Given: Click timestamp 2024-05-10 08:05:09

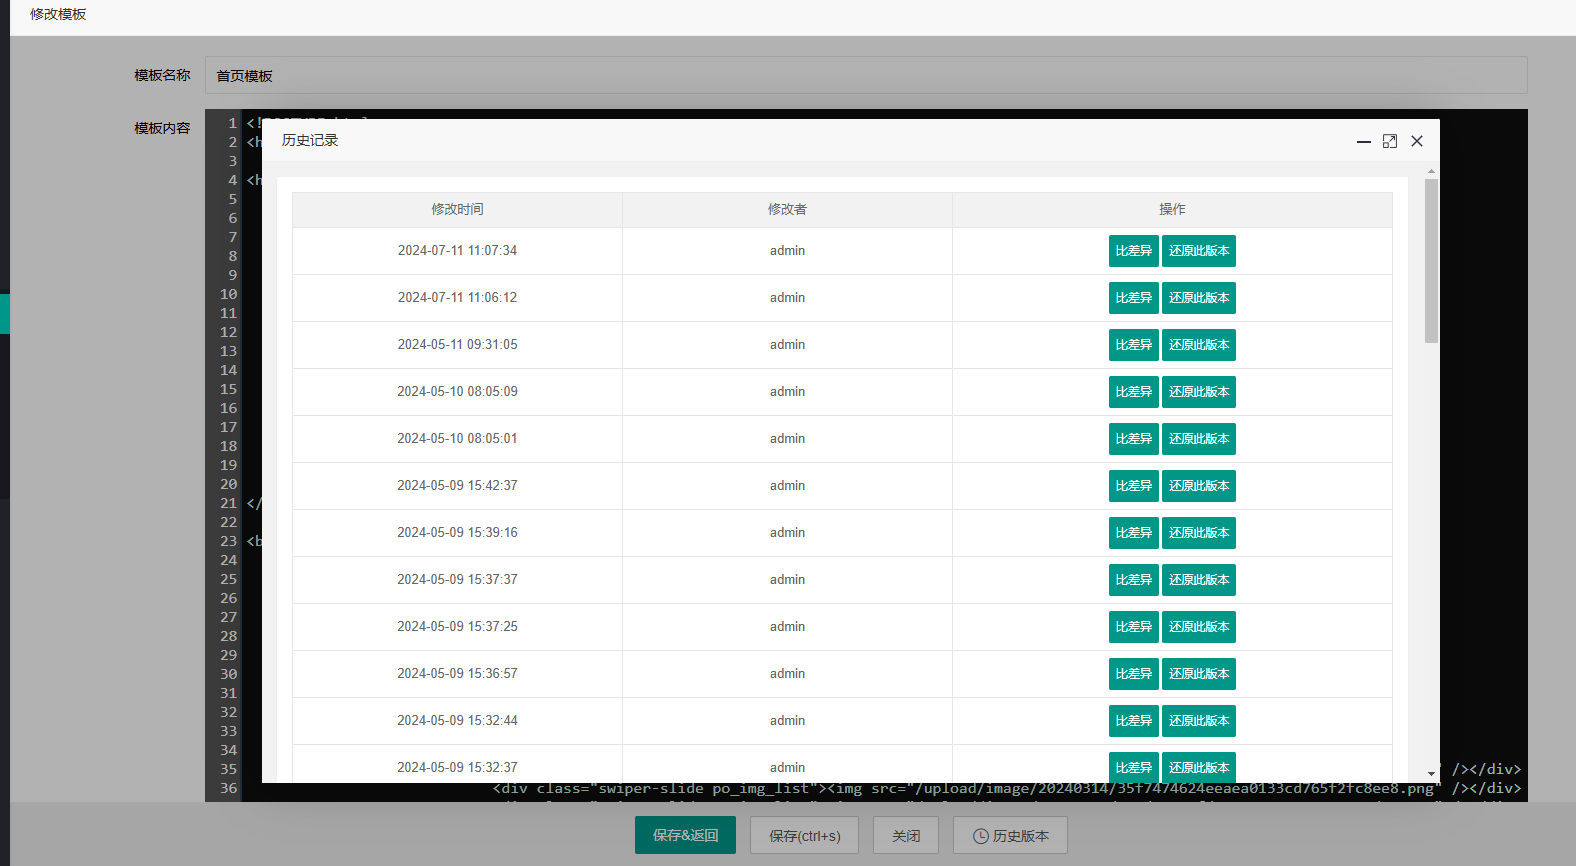Looking at the screenshot, I should 457,392.
